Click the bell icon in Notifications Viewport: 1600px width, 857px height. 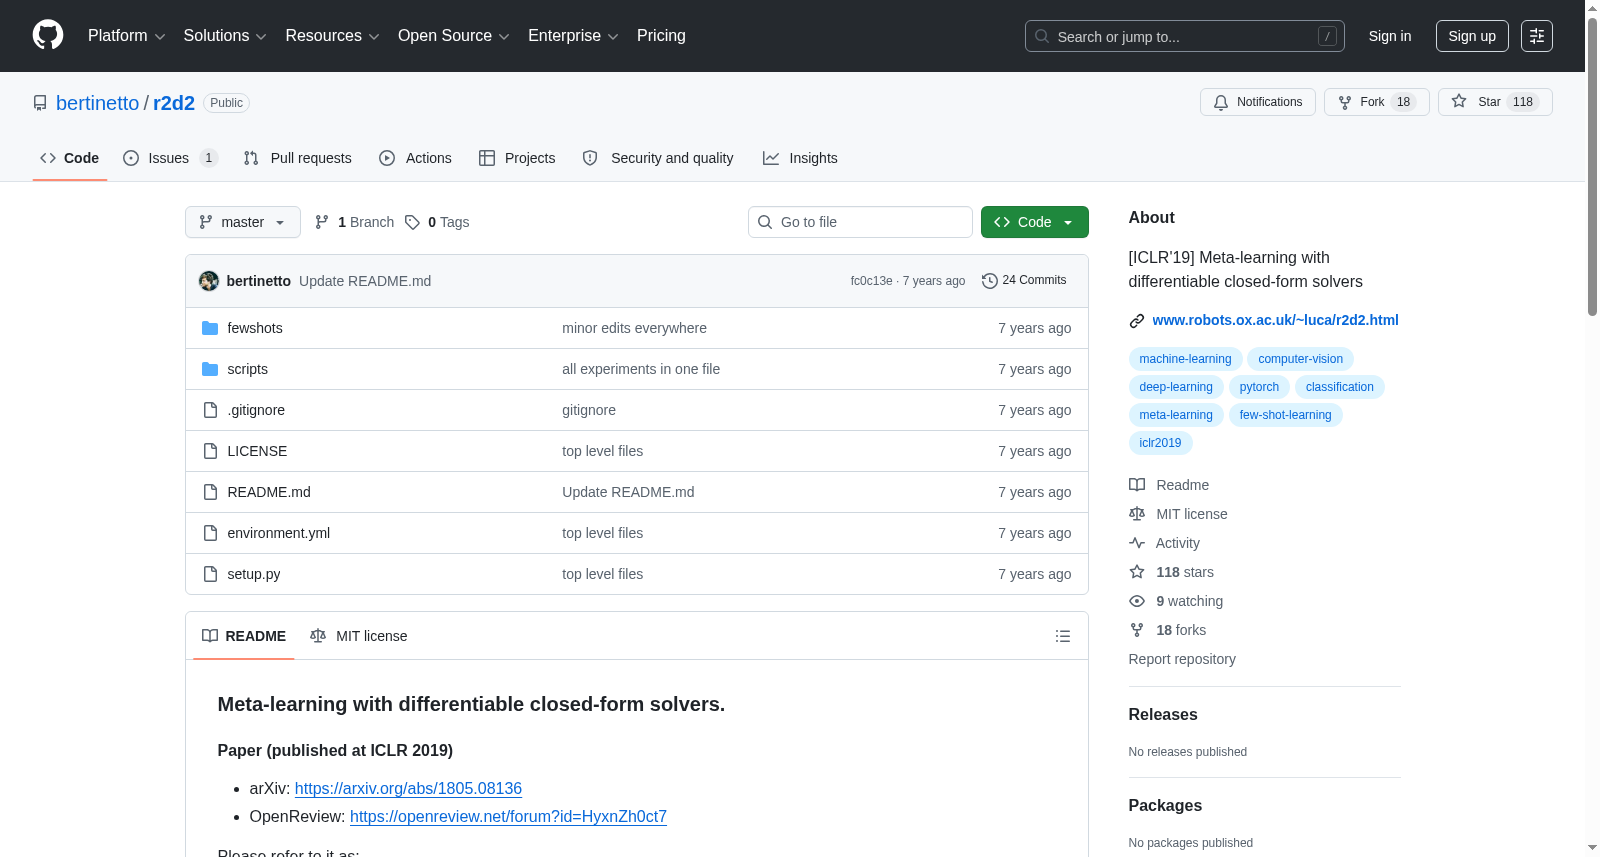click(x=1221, y=102)
